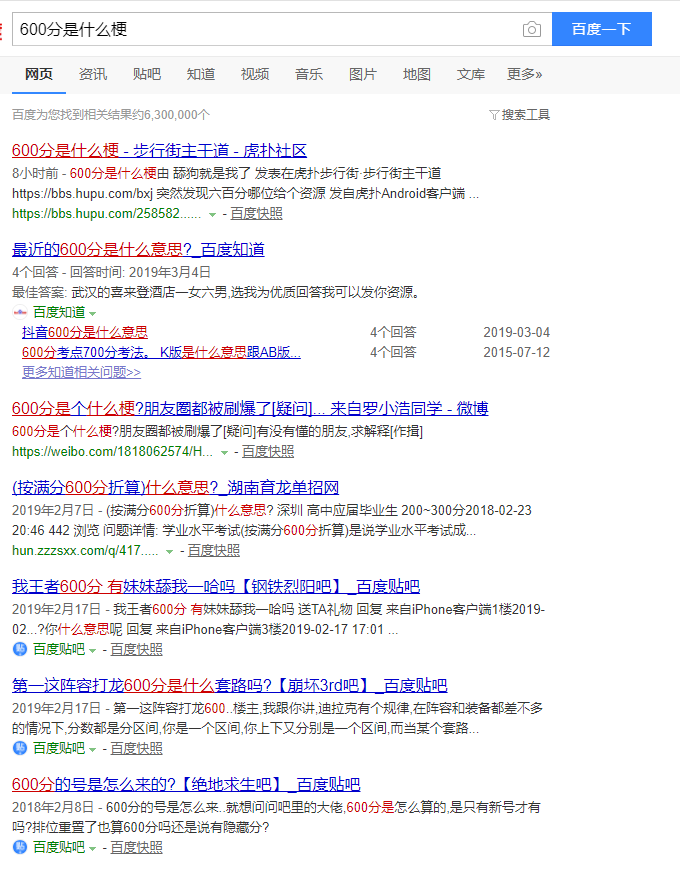Viewport: 680px width, 870px height.
Task: Expand dropdown arrow next to bbs.hupu.com URL
Action: tap(212, 215)
